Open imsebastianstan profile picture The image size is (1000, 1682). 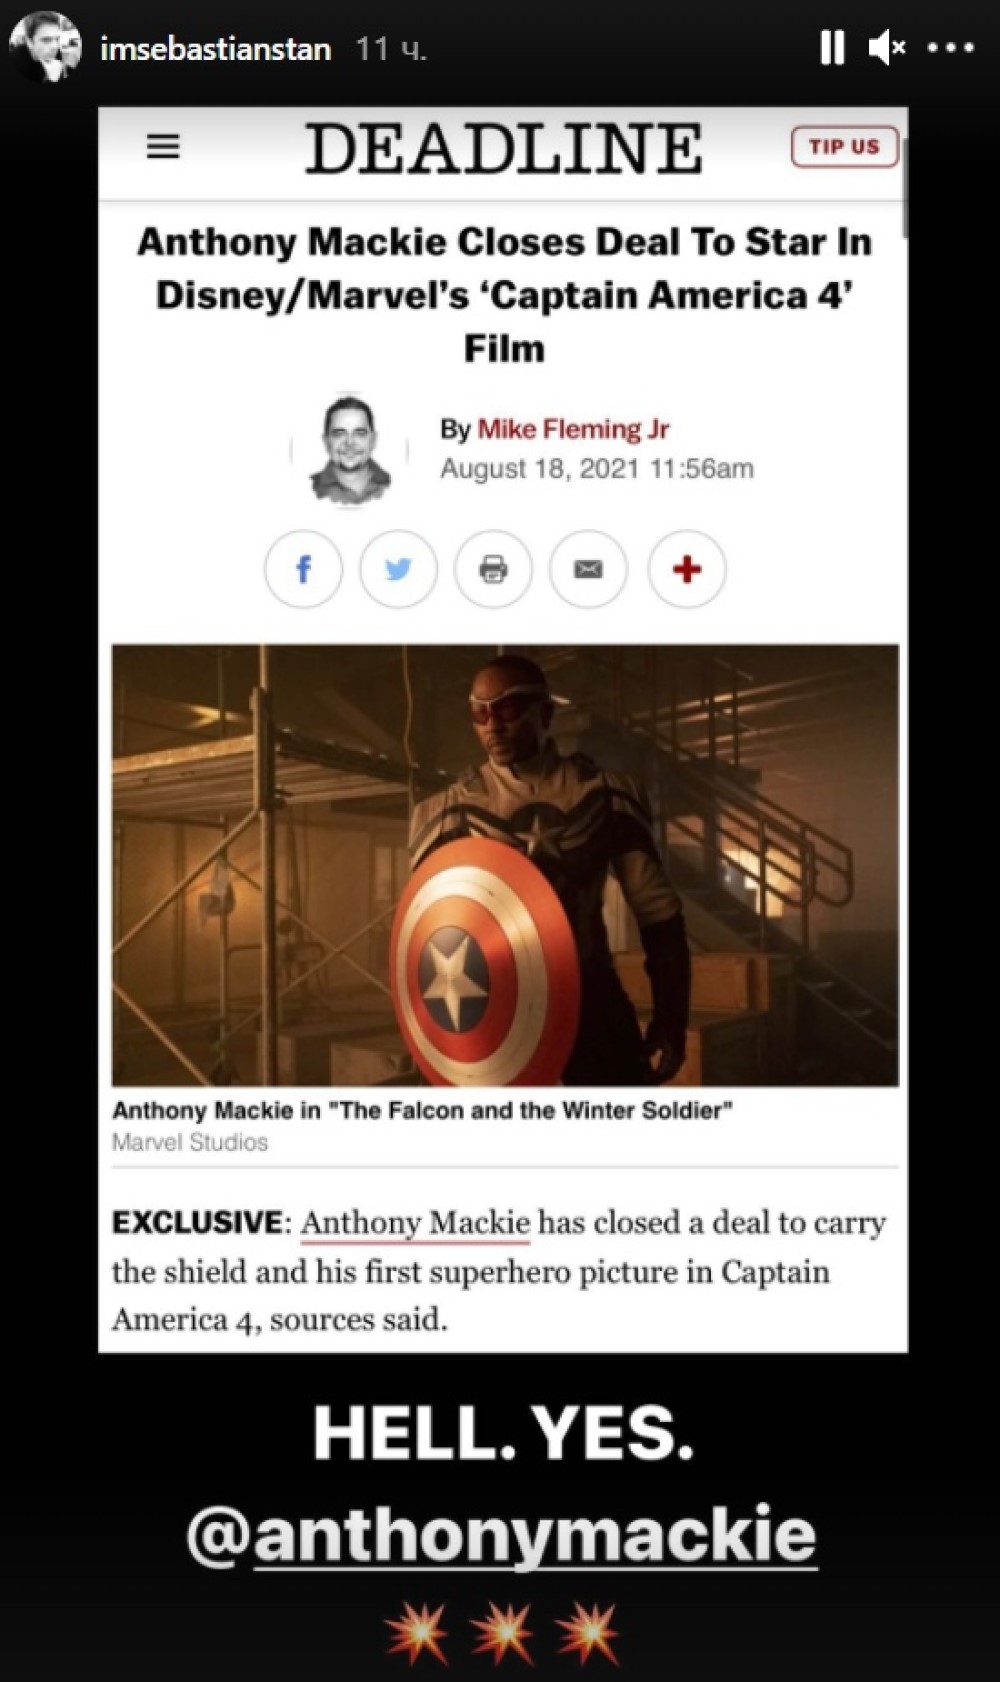point(45,47)
